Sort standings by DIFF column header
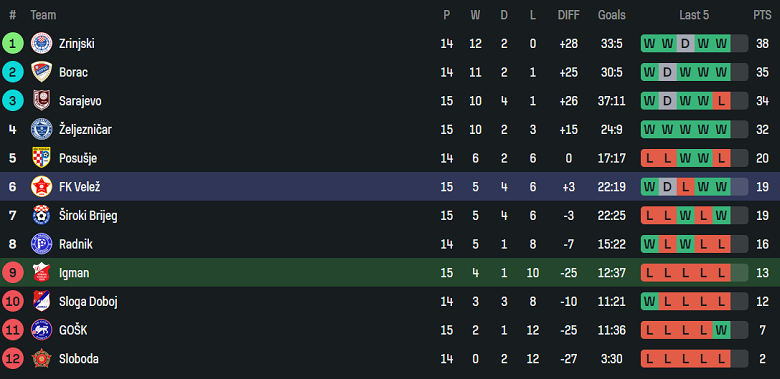780x379 pixels. 568,15
